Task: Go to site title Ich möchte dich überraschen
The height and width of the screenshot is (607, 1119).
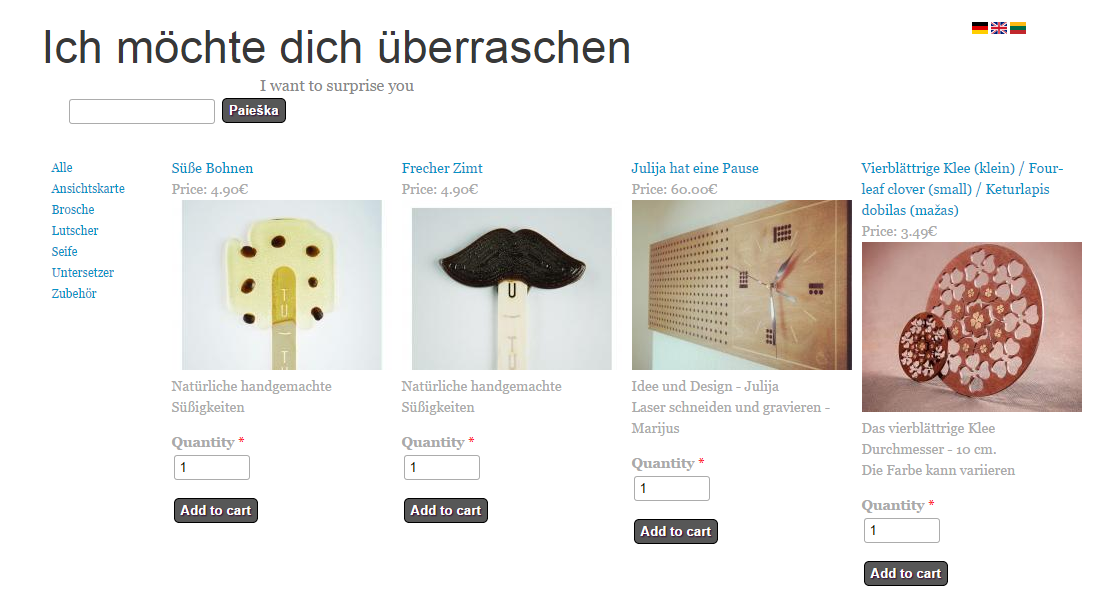Action: point(336,48)
